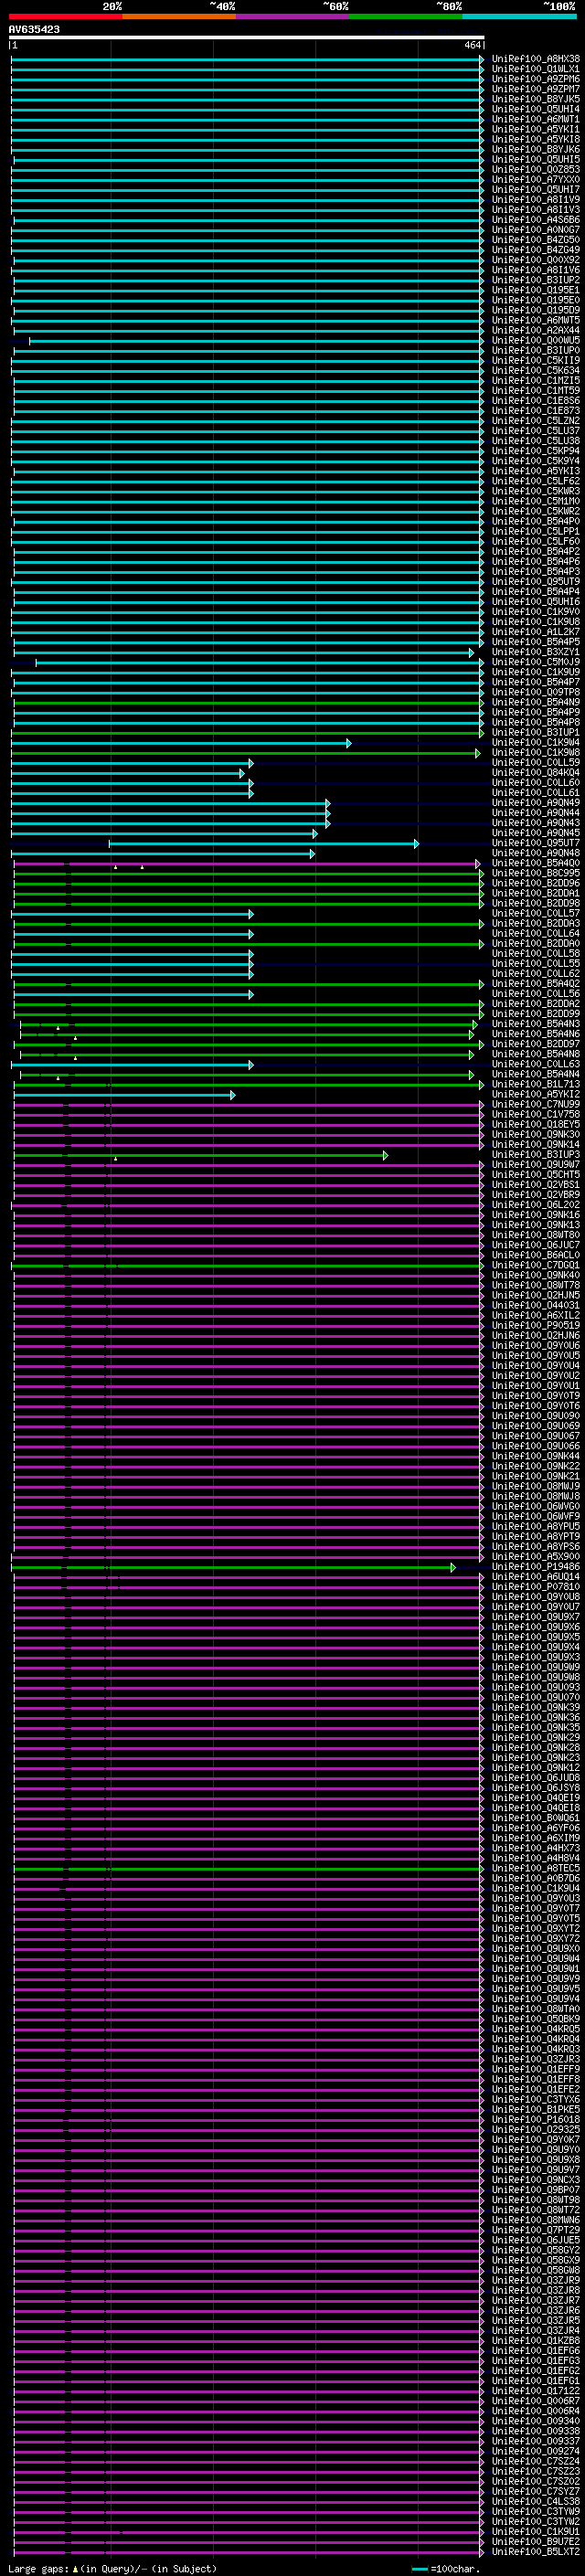Image resolution: width=585 pixels, height=2576 pixels.
Task: Select hit label UniRef100_Q18EY5
Action: [x=536, y=1124]
